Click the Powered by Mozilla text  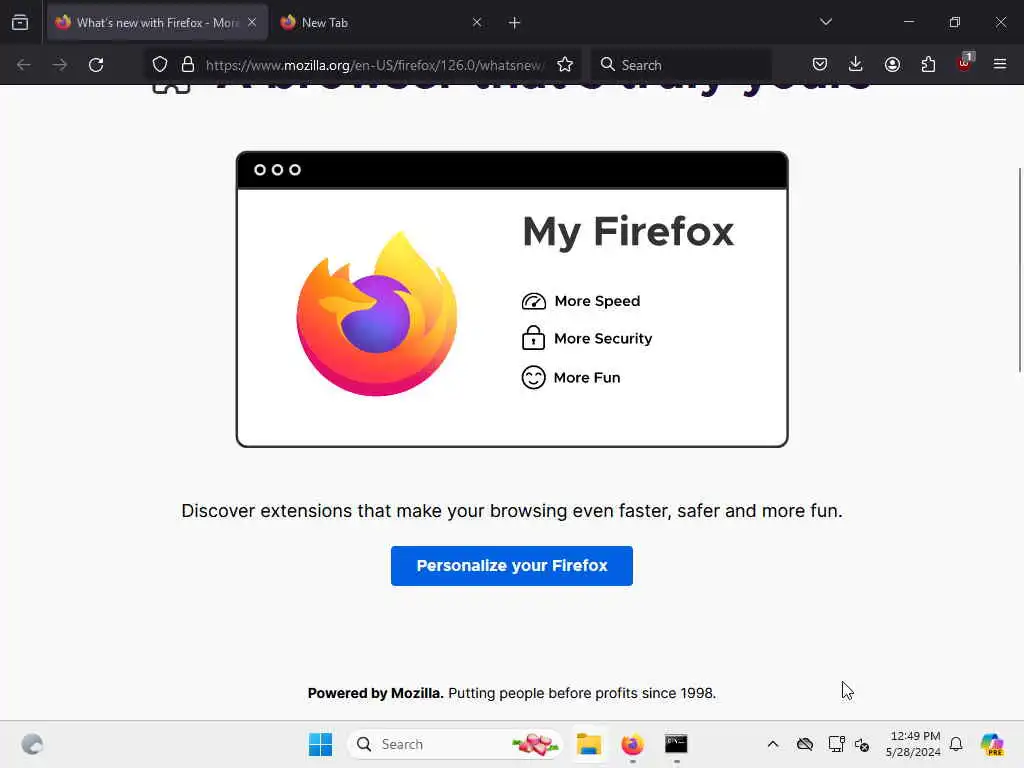pyautogui.click(x=376, y=693)
